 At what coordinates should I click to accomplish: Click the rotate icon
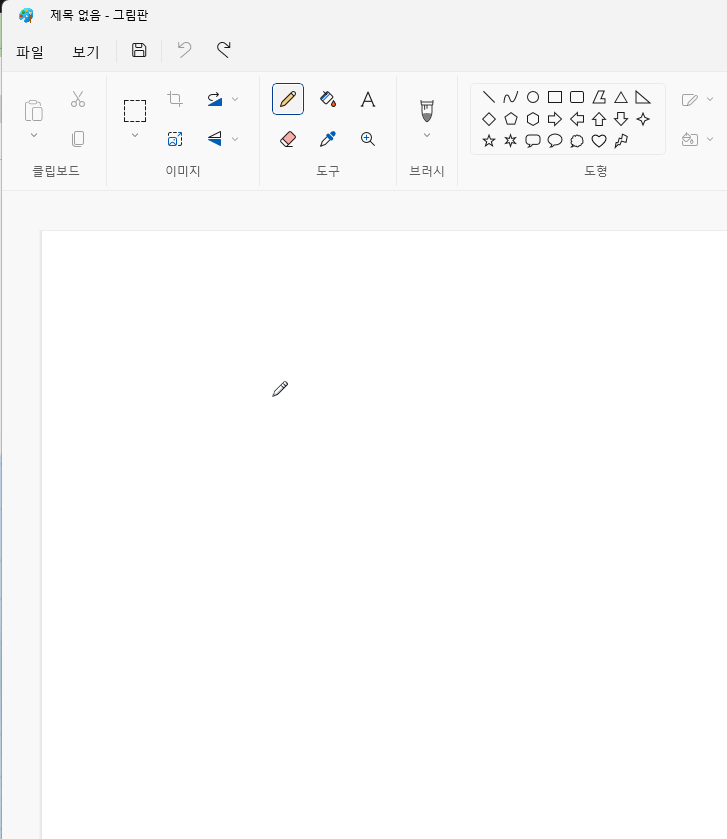(215, 99)
